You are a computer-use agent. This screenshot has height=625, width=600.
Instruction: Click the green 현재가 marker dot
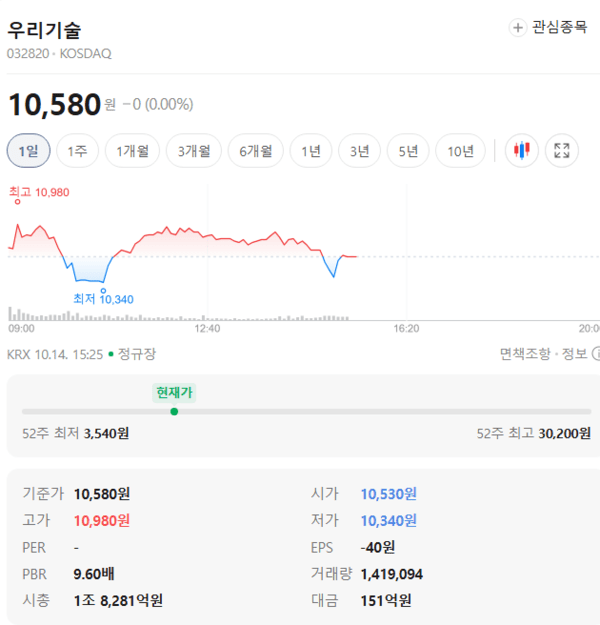pyautogui.click(x=174, y=411)
